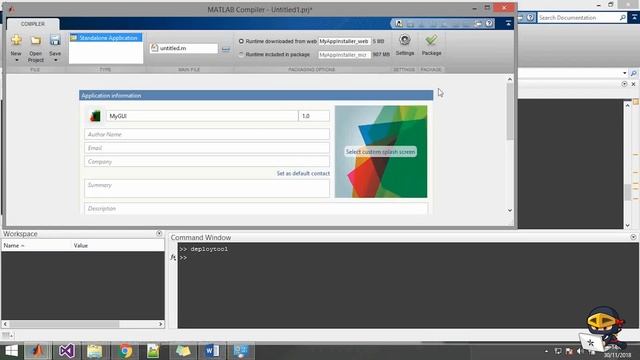Click the help icon in Compiler quick-access bar
The image size is (640, 360).
coord(489,24)
